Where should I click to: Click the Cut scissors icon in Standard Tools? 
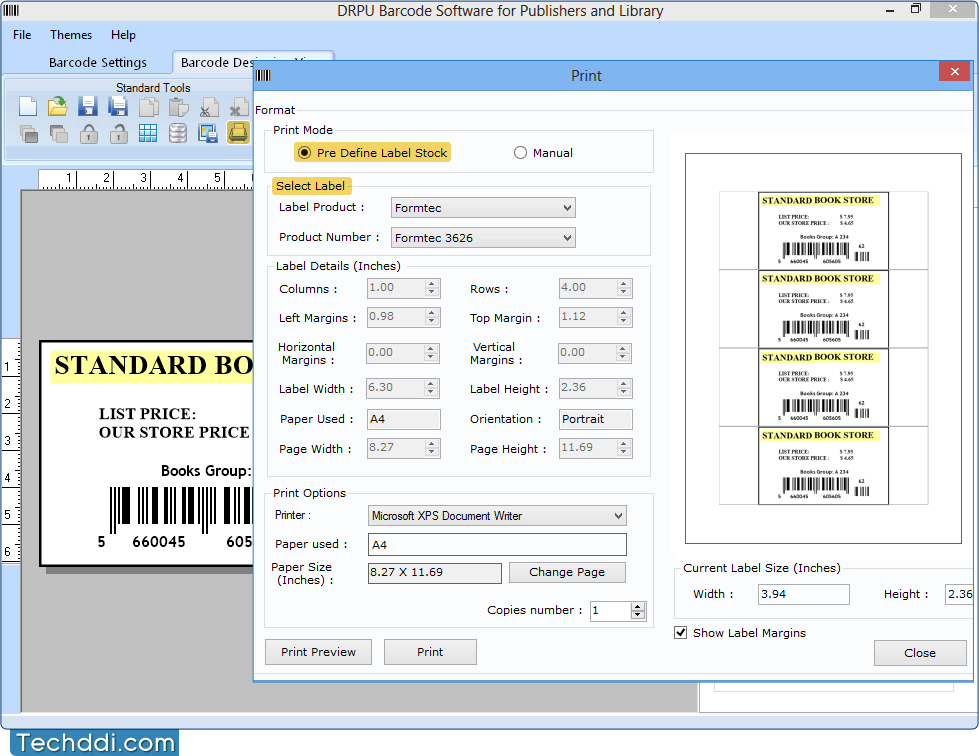point(209,107)
